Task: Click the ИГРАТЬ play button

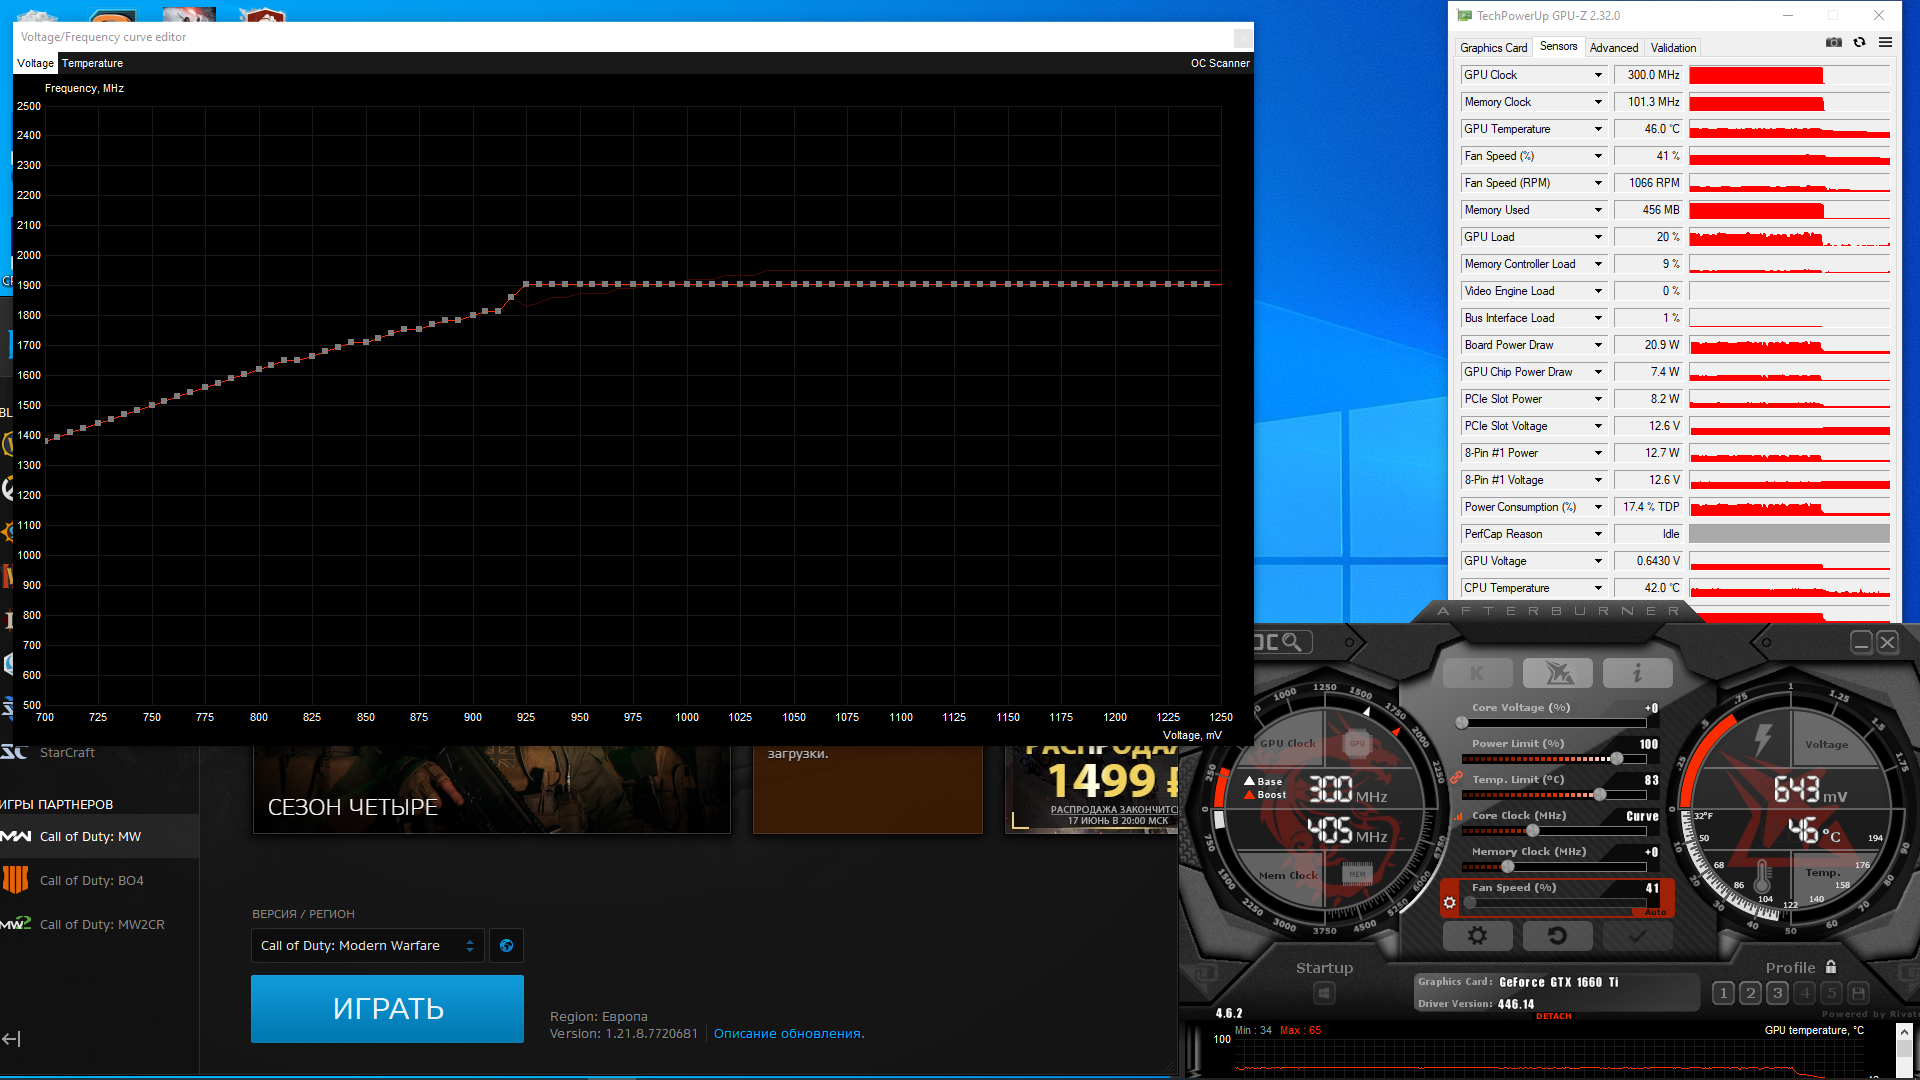Action: tap(387, 1009)
